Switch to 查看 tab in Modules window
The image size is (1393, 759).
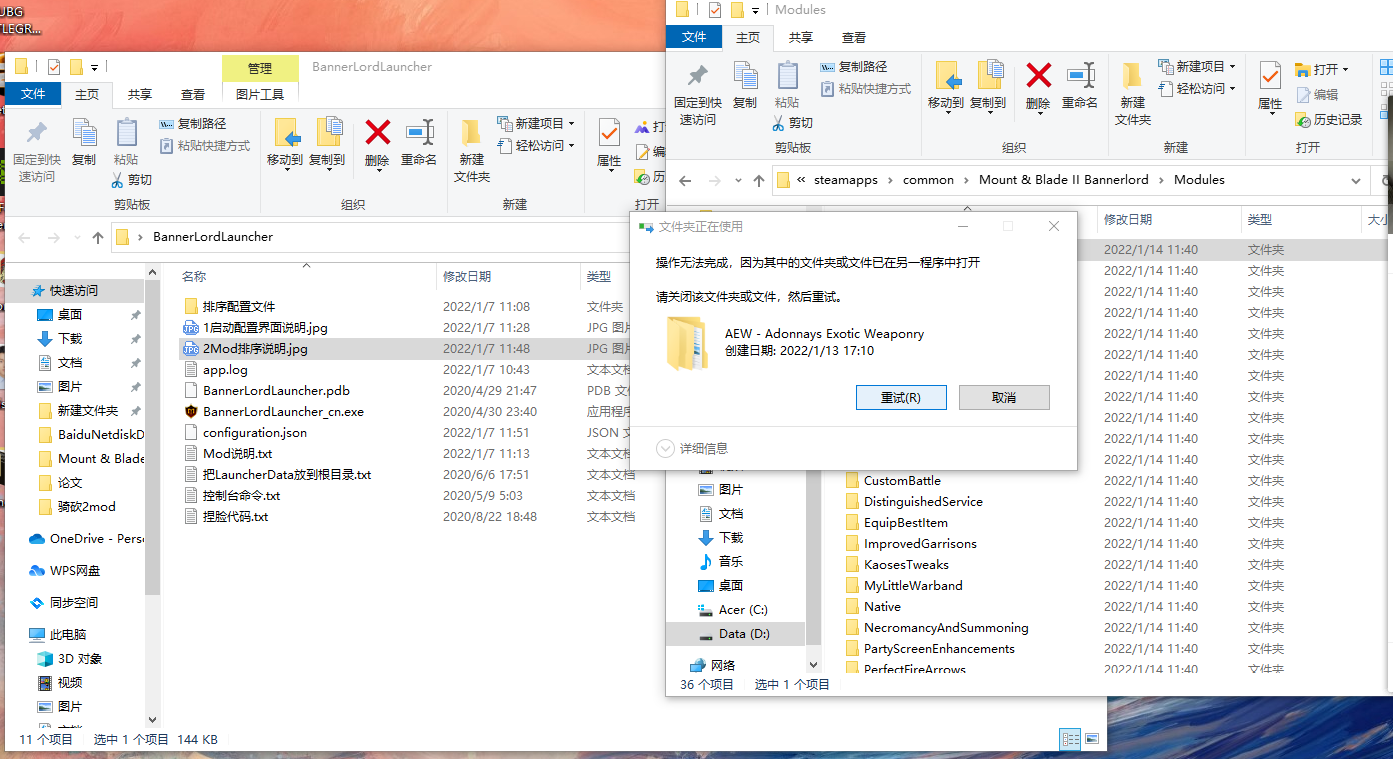pos(854,37)
